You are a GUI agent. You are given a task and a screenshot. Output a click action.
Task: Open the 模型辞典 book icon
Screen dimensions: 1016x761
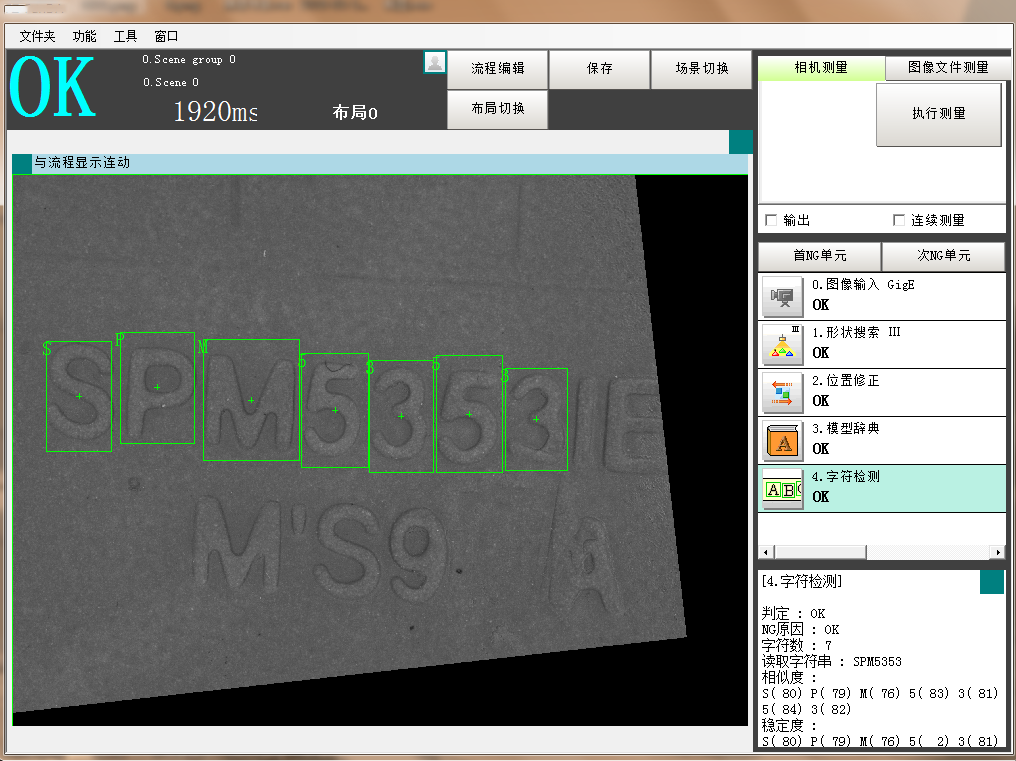click(783, 441)
